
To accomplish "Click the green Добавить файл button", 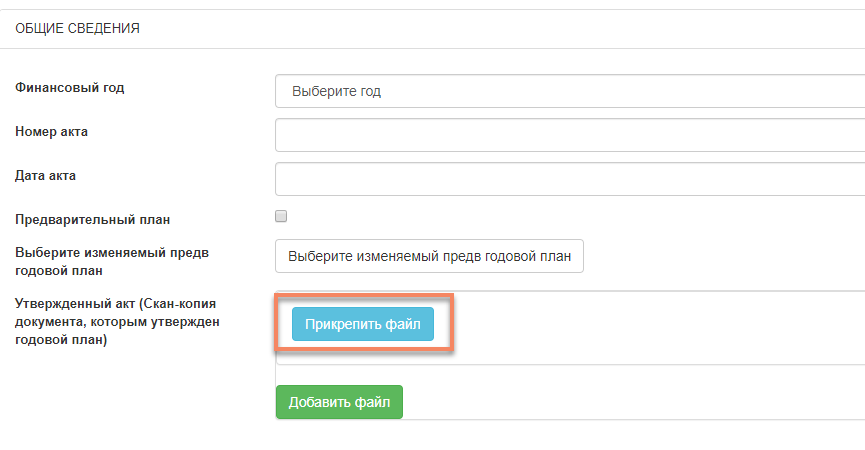I will click(339, 402).
